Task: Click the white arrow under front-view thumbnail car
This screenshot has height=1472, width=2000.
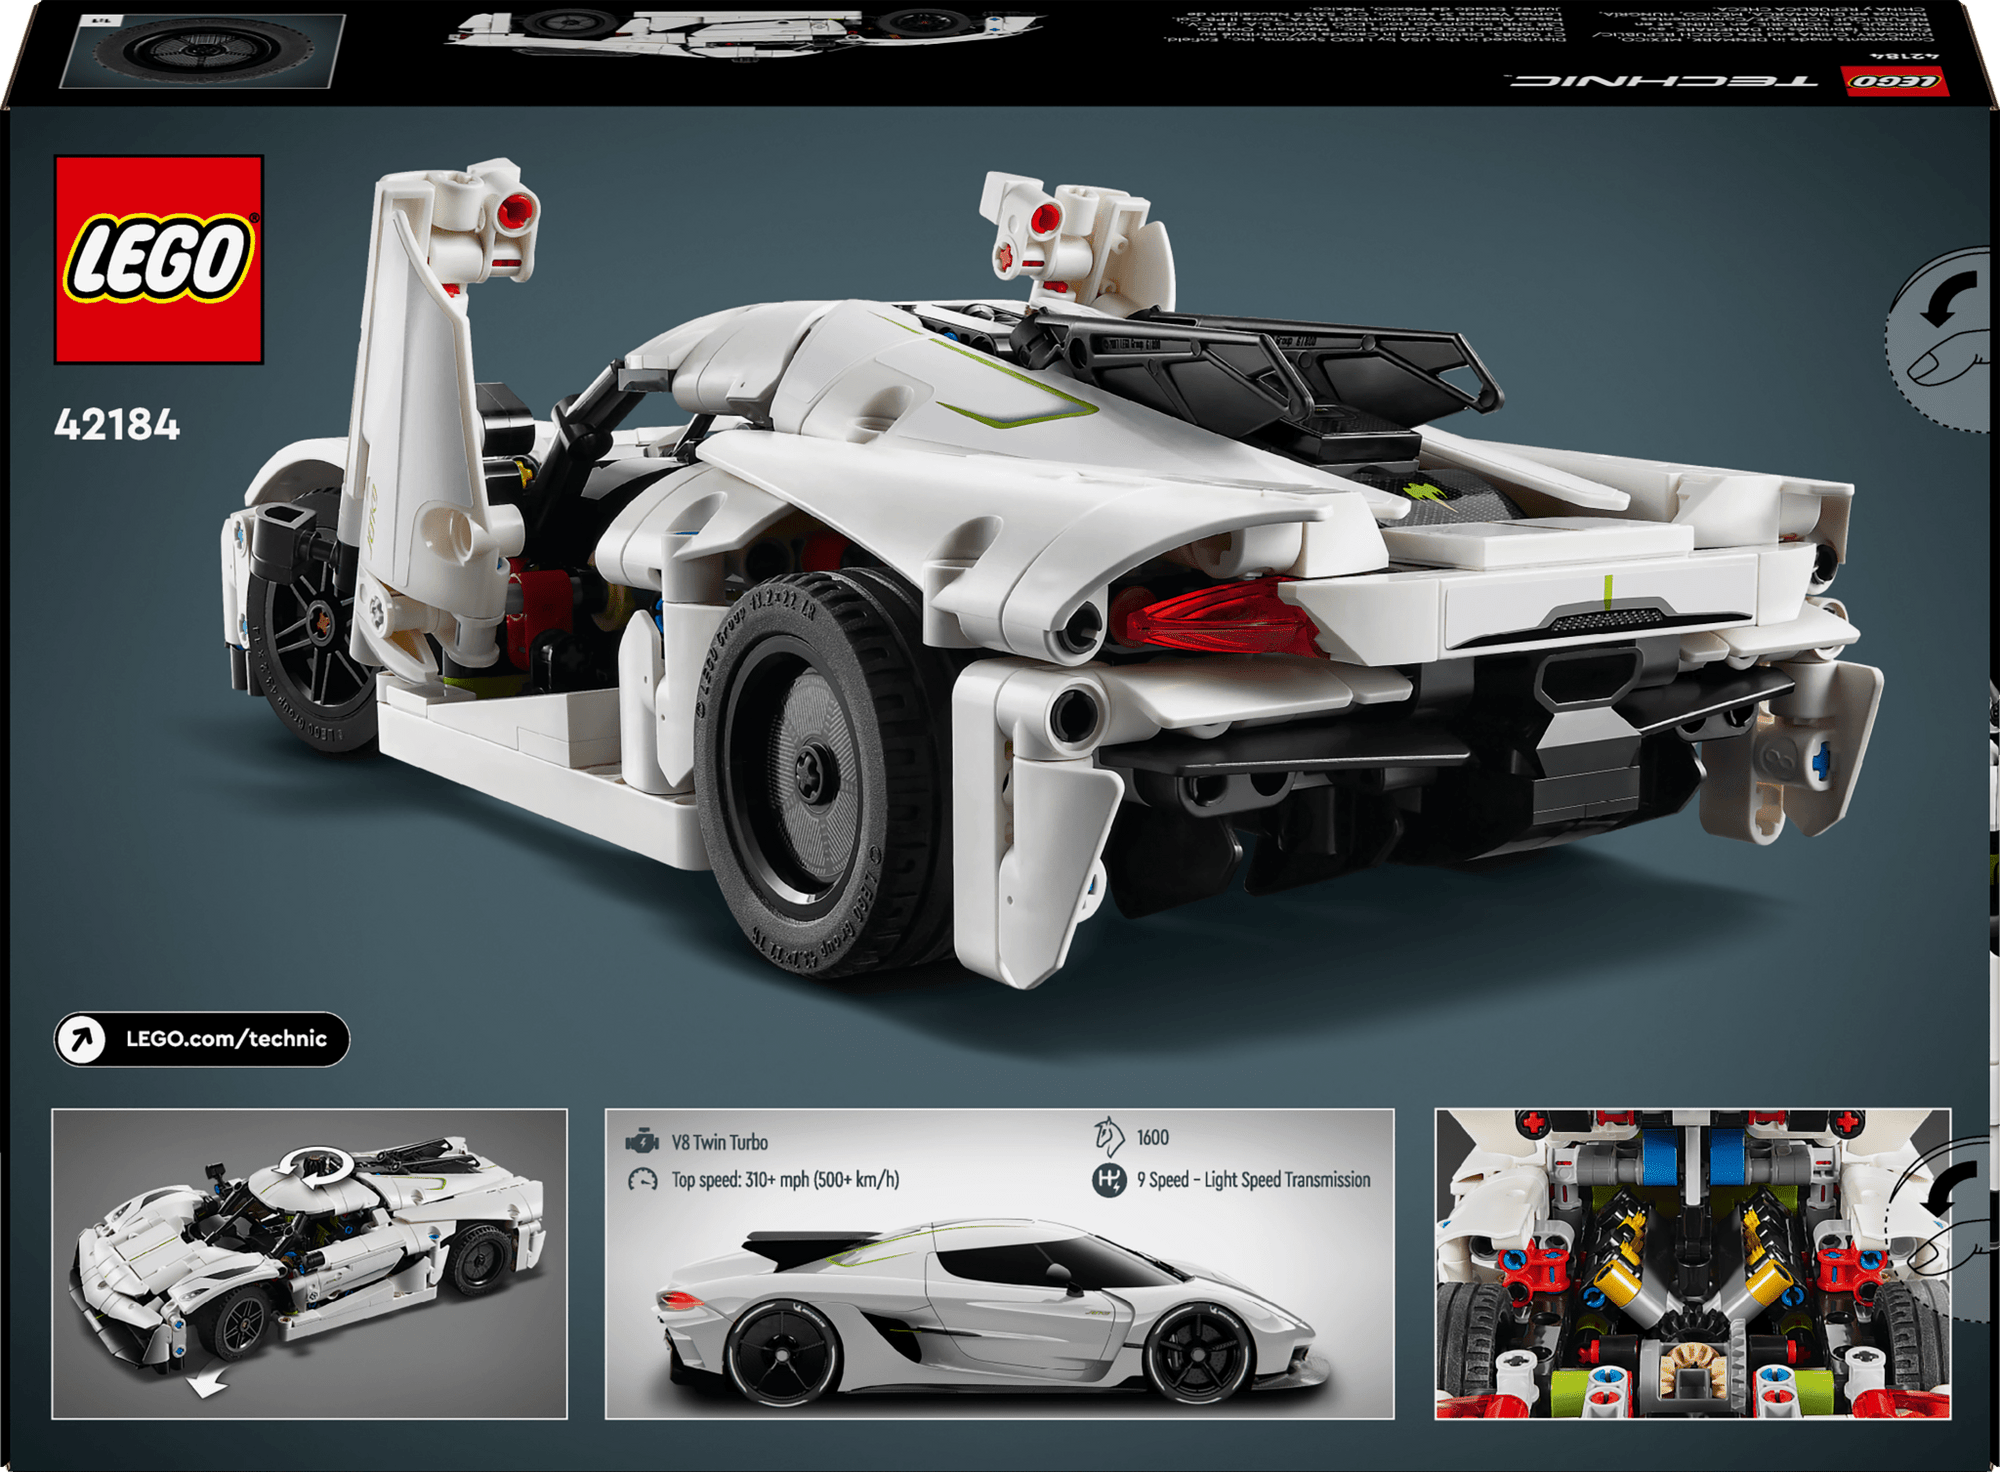Action: point(208,1384)
